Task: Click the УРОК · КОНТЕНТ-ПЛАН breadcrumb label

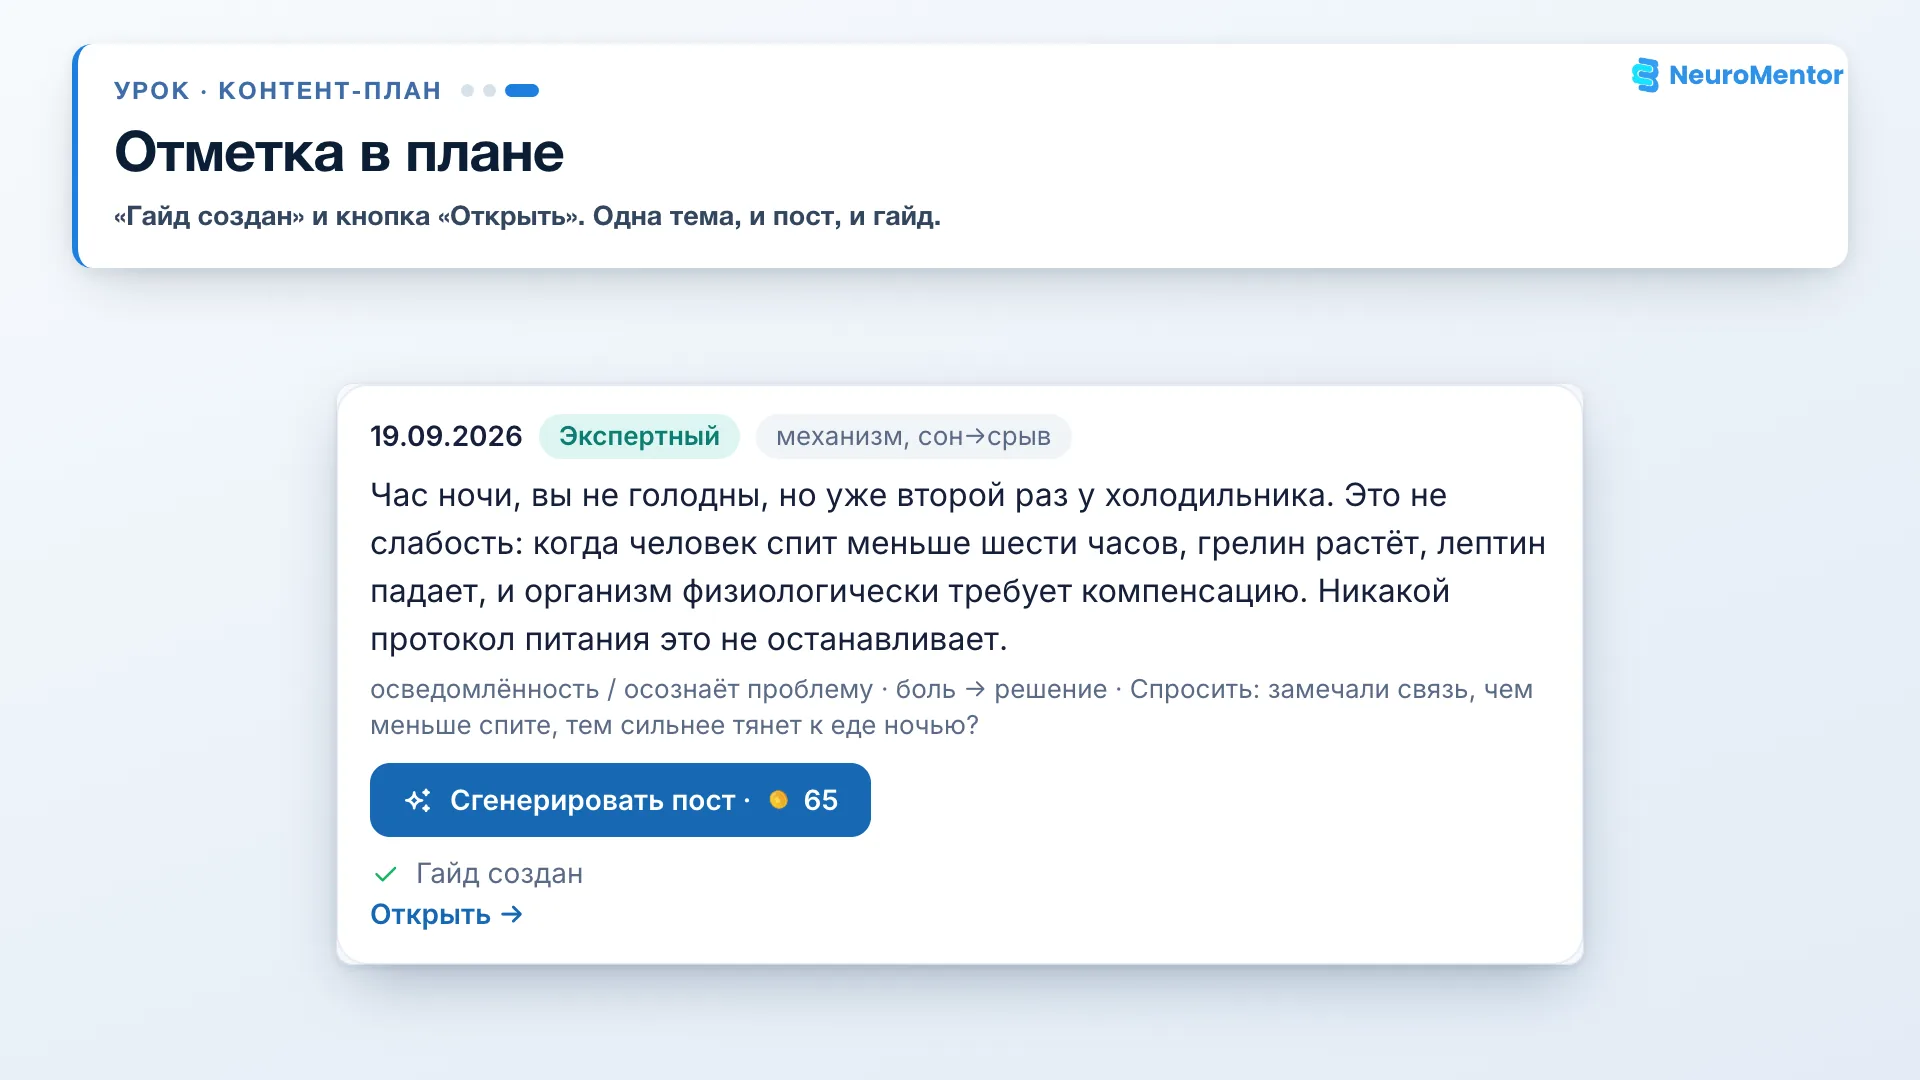Action: click(x=278, y=90)
